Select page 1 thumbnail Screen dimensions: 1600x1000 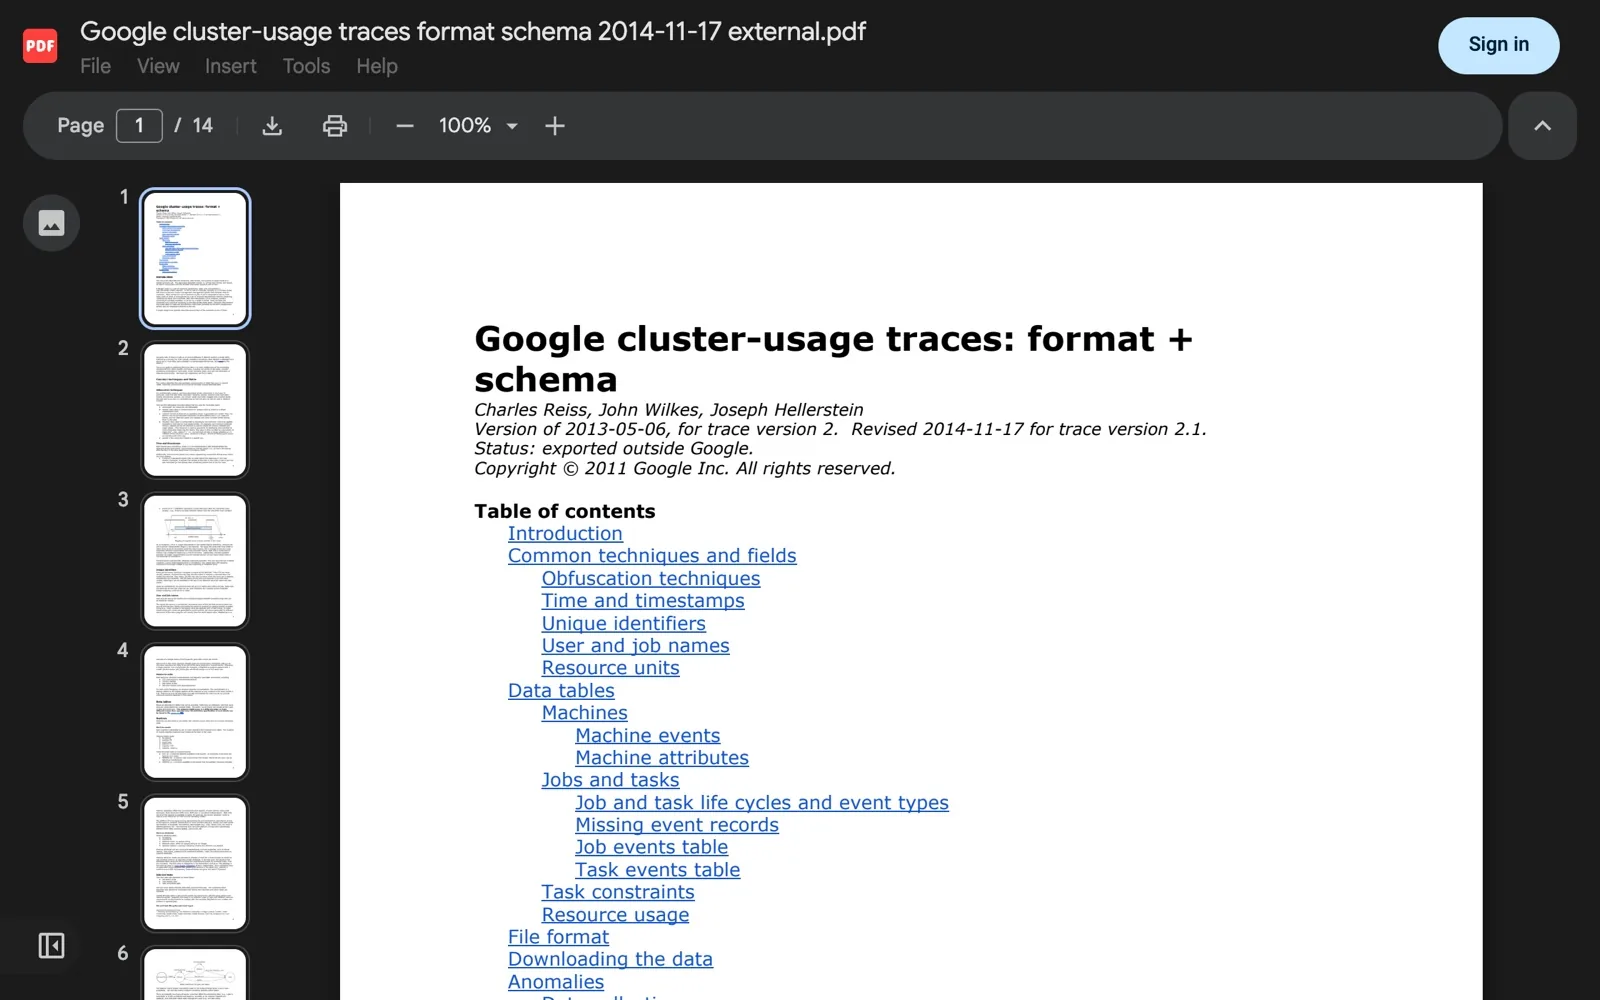click(195, 259)
